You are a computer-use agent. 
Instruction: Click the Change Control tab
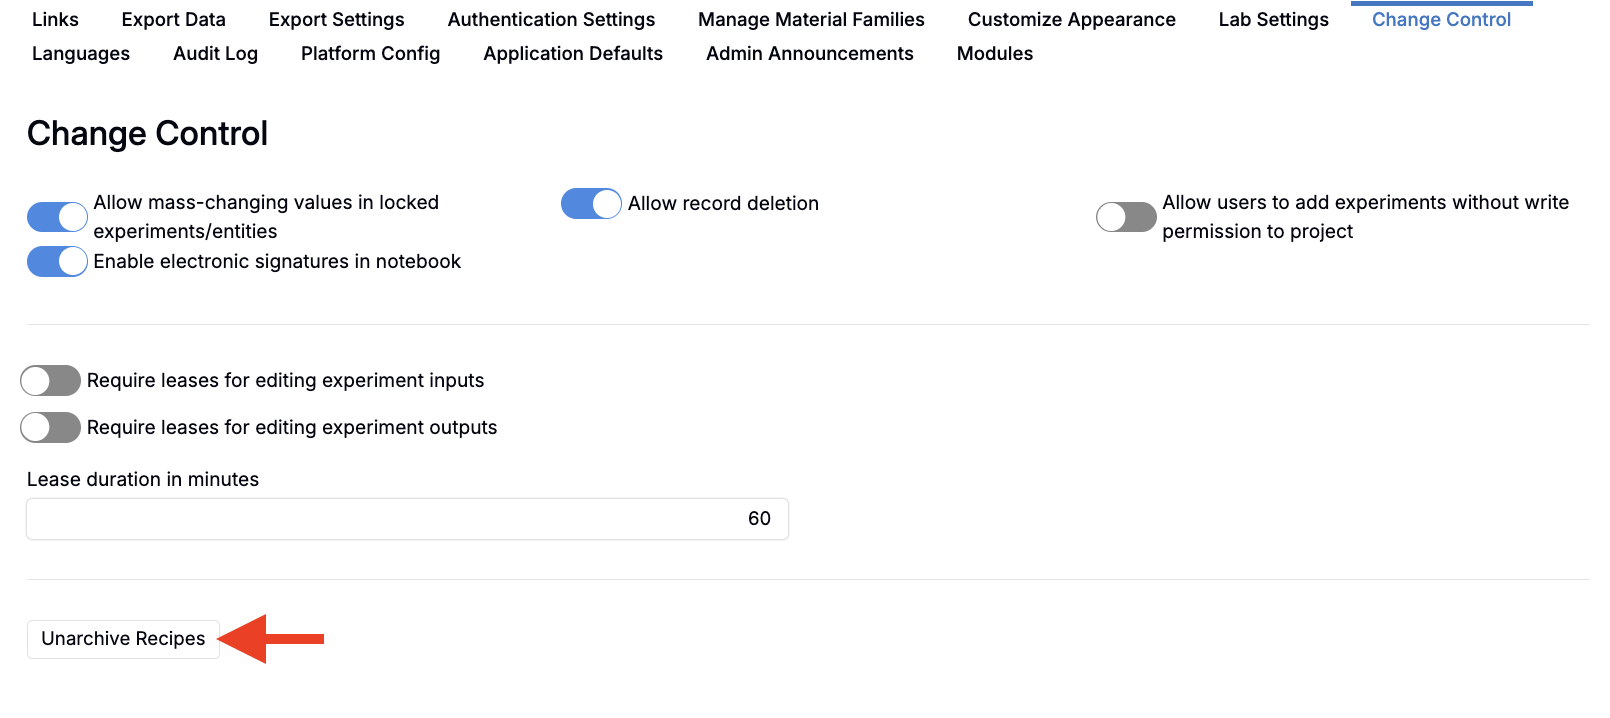point(1441,20)
